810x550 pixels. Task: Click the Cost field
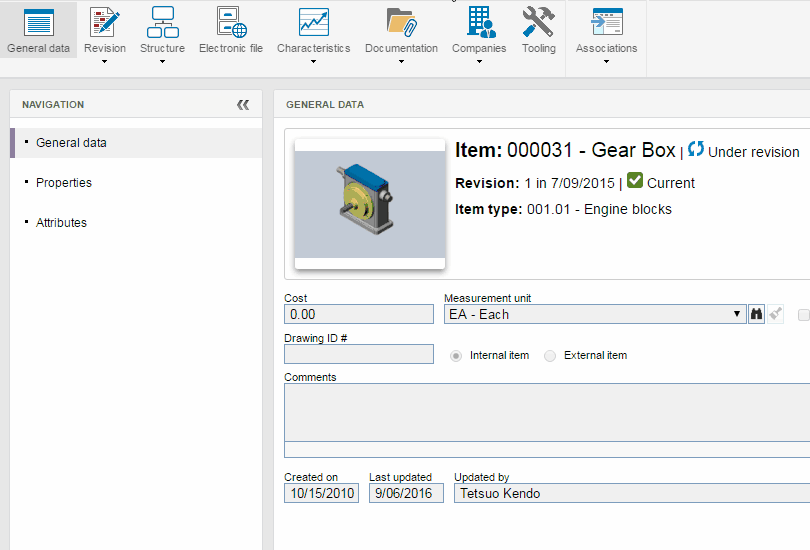(x=359, y=314)
